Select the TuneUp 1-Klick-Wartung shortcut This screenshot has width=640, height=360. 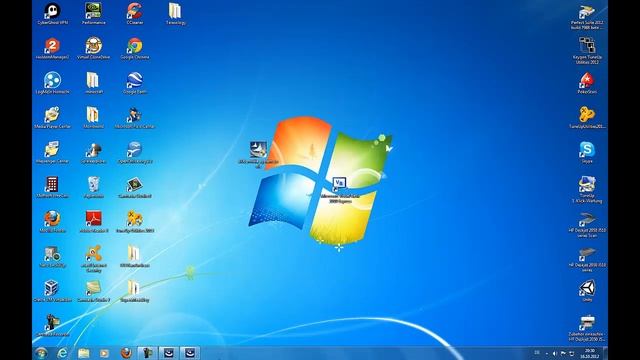587,189
